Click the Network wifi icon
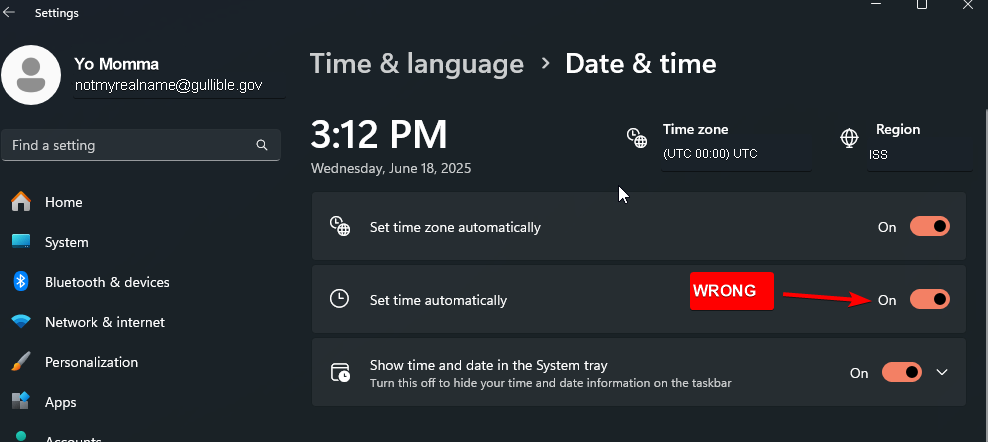 pos(21,322)
